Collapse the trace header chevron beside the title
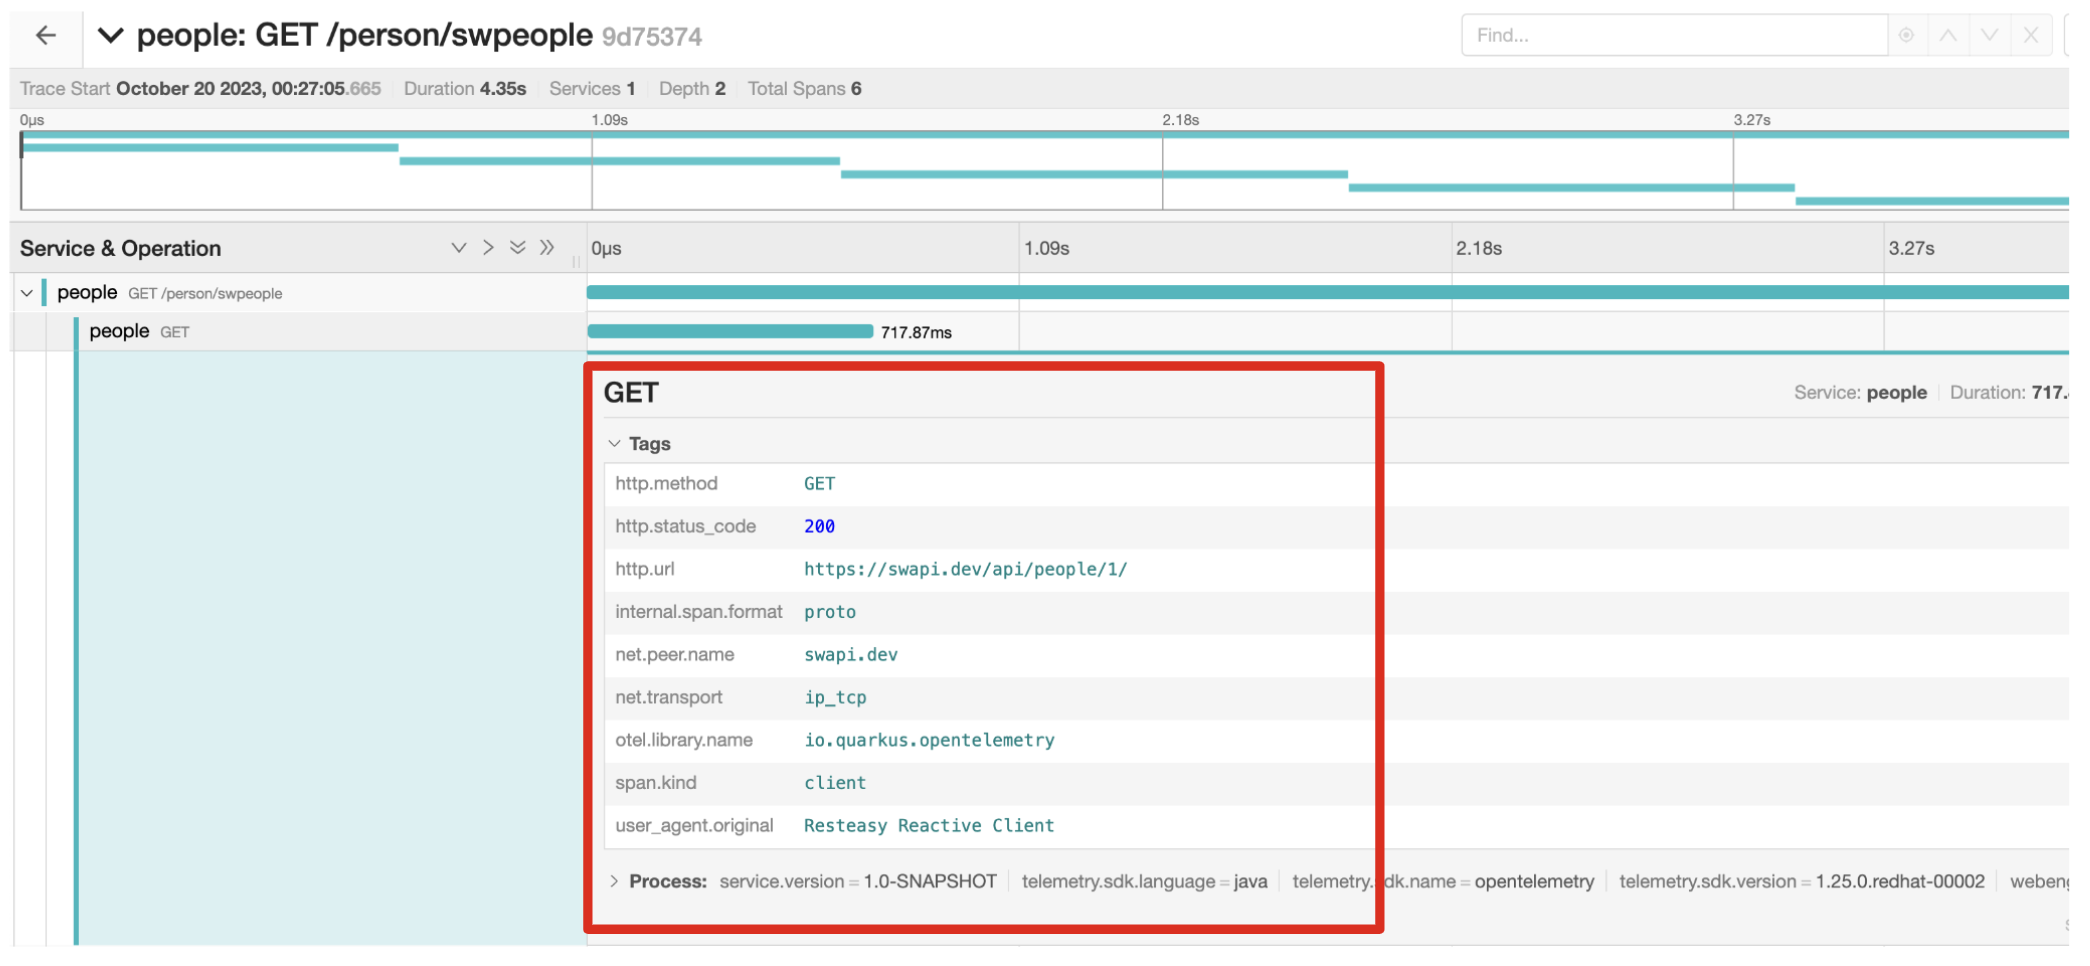2090x966 pixels. (110, 36)
